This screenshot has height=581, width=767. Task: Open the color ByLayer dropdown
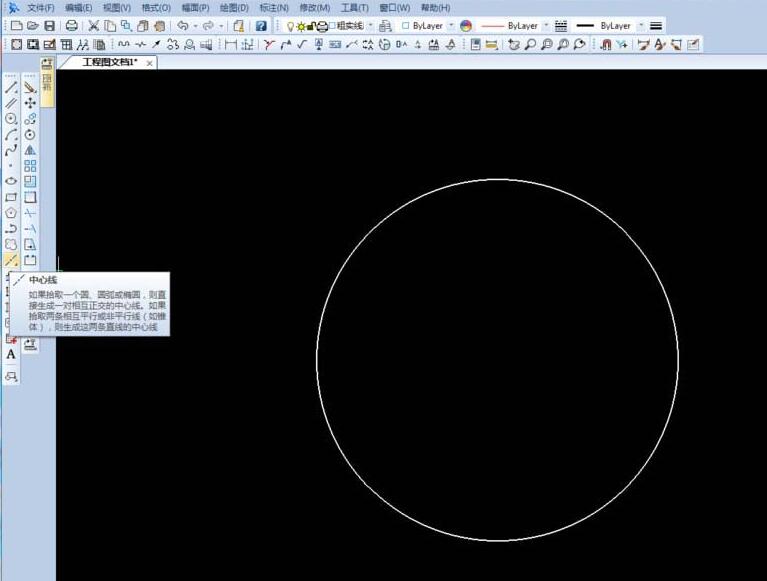pos(451,25)
